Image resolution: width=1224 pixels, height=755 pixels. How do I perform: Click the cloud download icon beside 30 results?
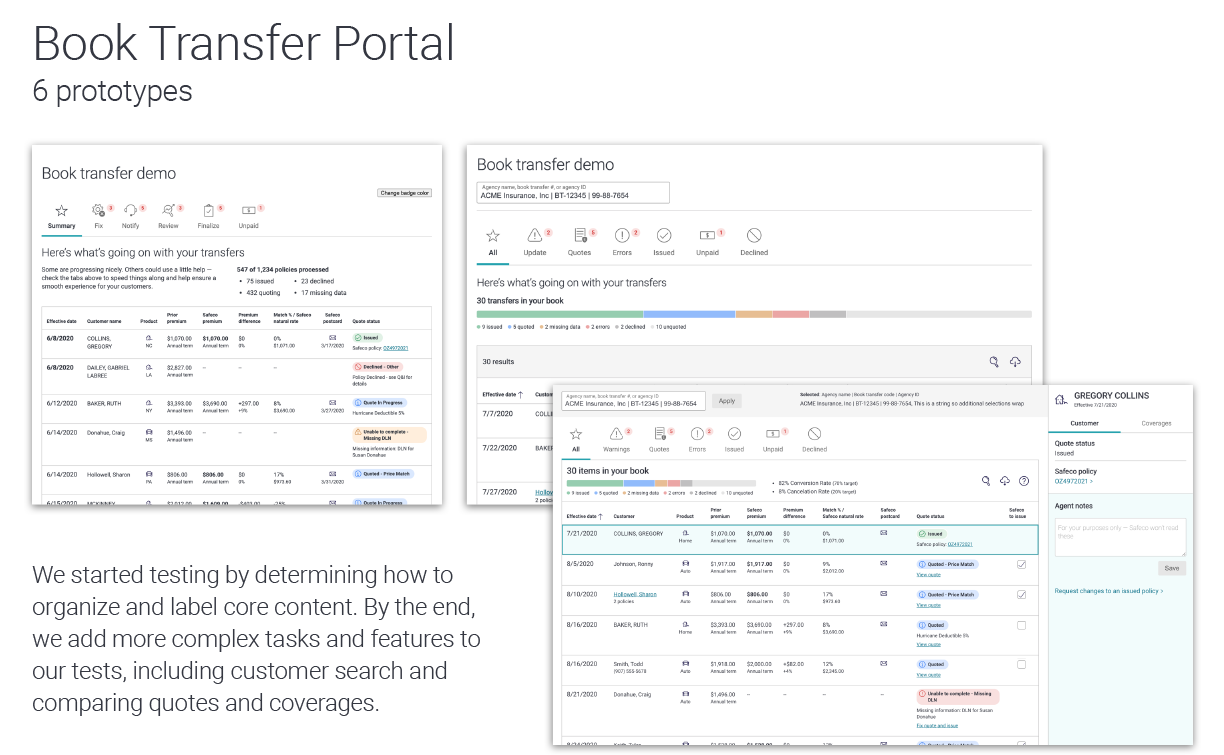click(1016, 362)
